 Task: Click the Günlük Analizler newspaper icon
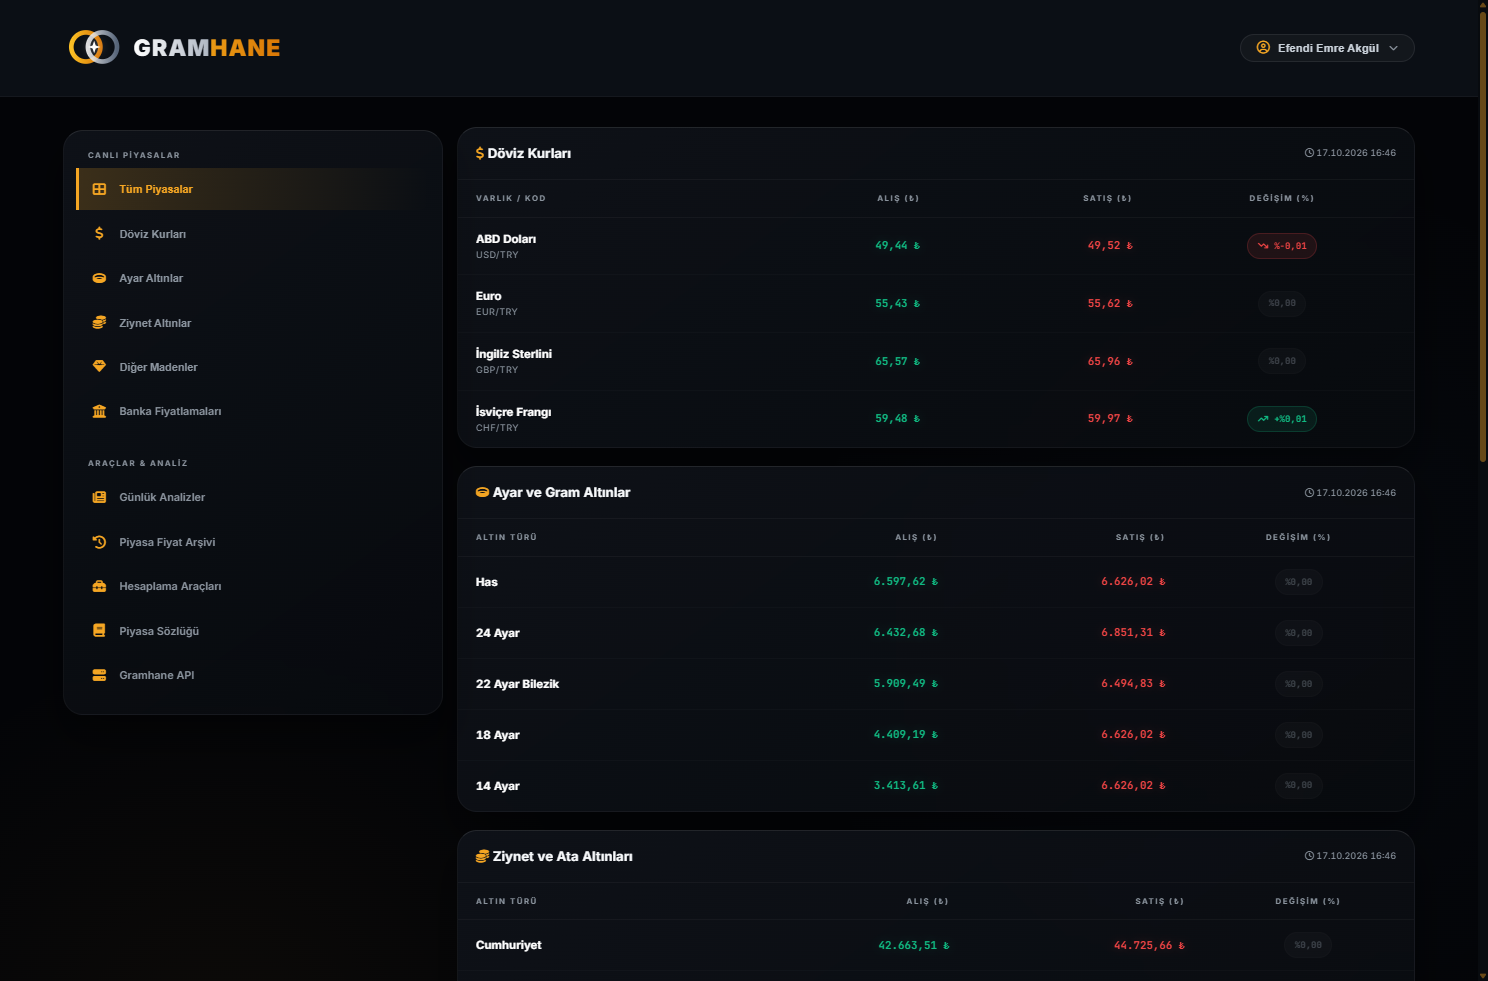coord(99,497)
